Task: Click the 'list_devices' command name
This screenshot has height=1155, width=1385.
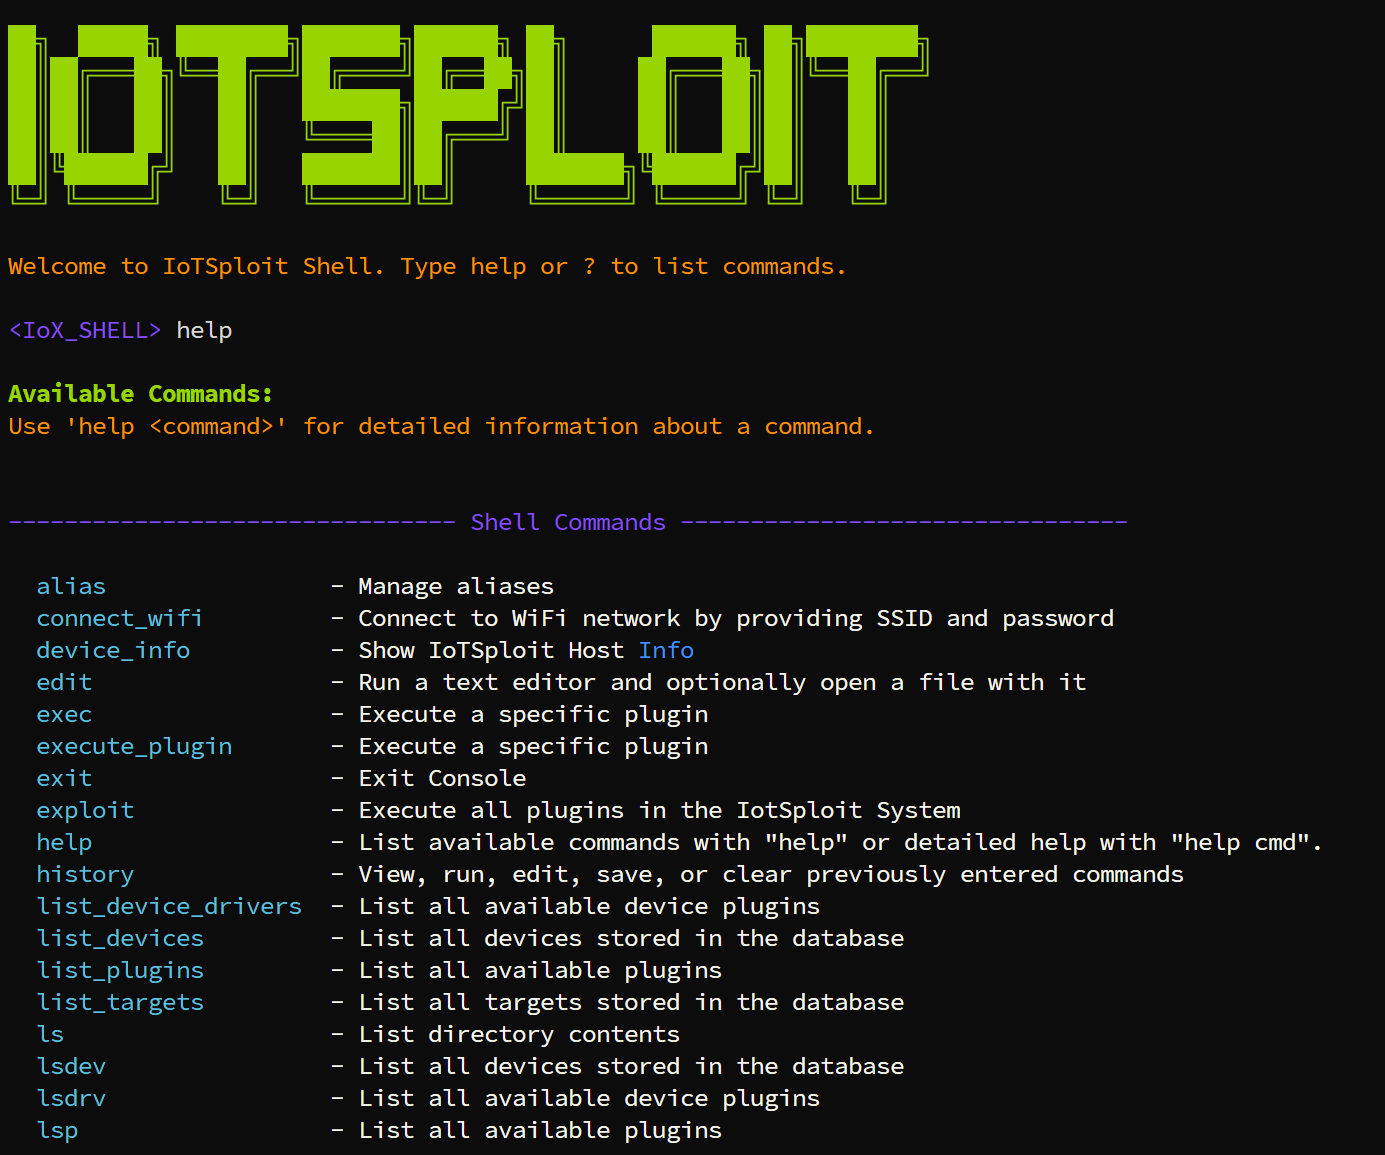Action: (x=120, y=938)
